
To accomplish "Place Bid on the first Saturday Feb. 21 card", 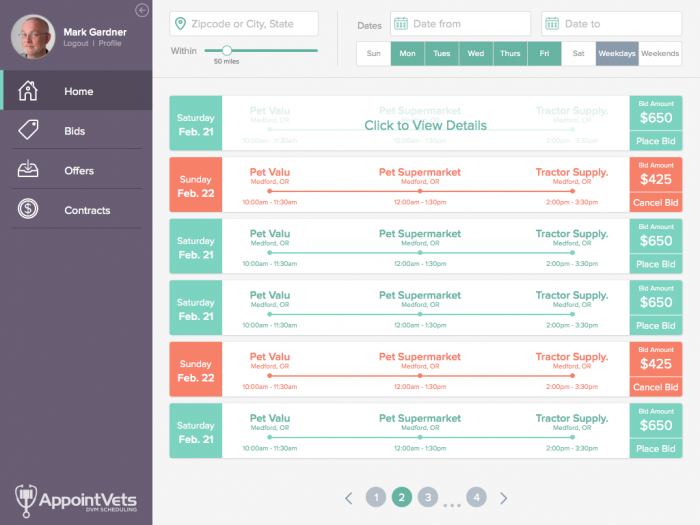I will [656, 141].
